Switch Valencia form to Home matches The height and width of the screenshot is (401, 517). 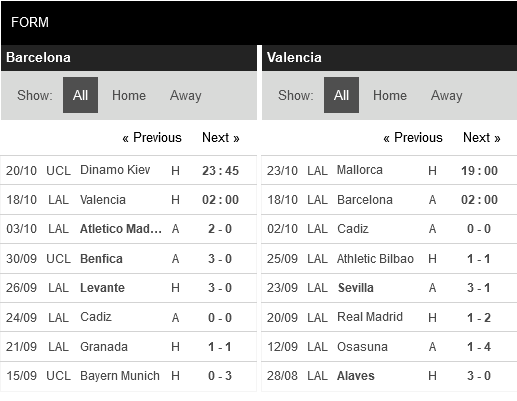(x=390, y=95)
